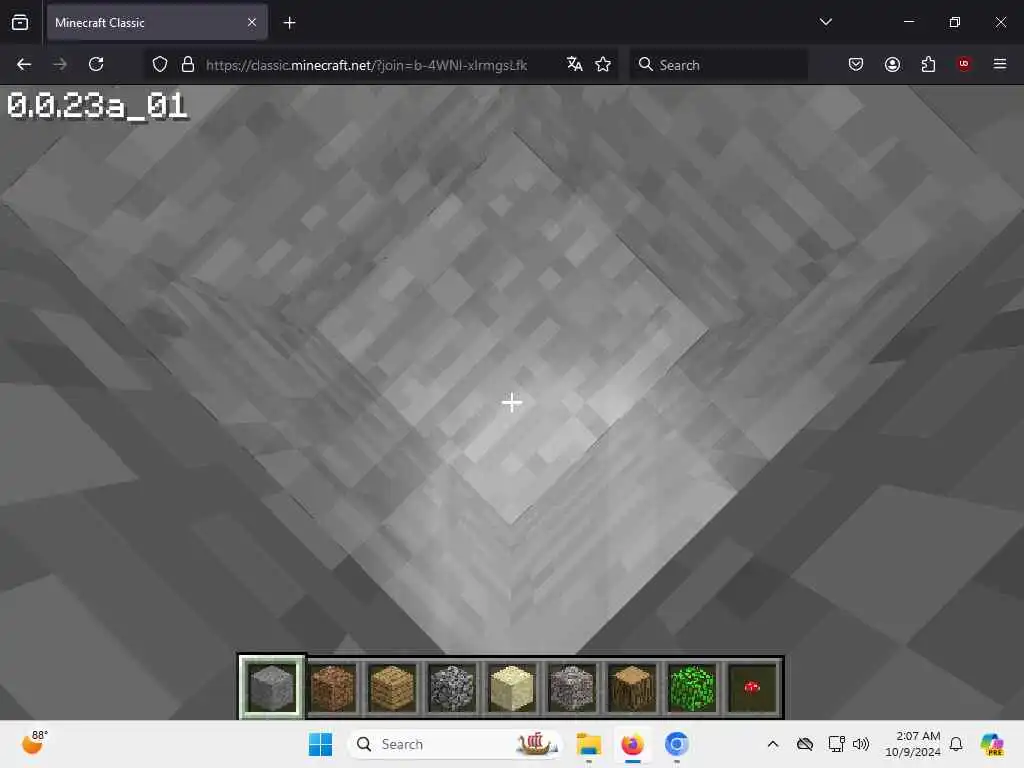This screenshot has width=1024, height=768.
Task: Click the taskbar Search box
Action: click(455, 744)
